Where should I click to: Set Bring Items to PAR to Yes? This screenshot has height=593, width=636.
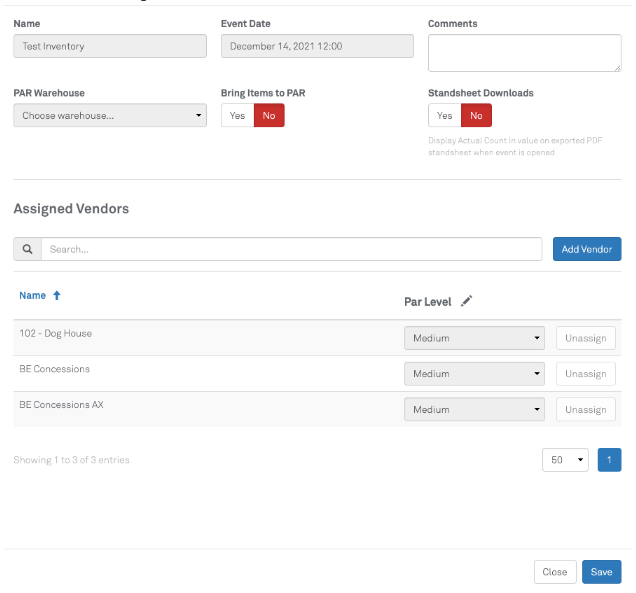point(237,116)
